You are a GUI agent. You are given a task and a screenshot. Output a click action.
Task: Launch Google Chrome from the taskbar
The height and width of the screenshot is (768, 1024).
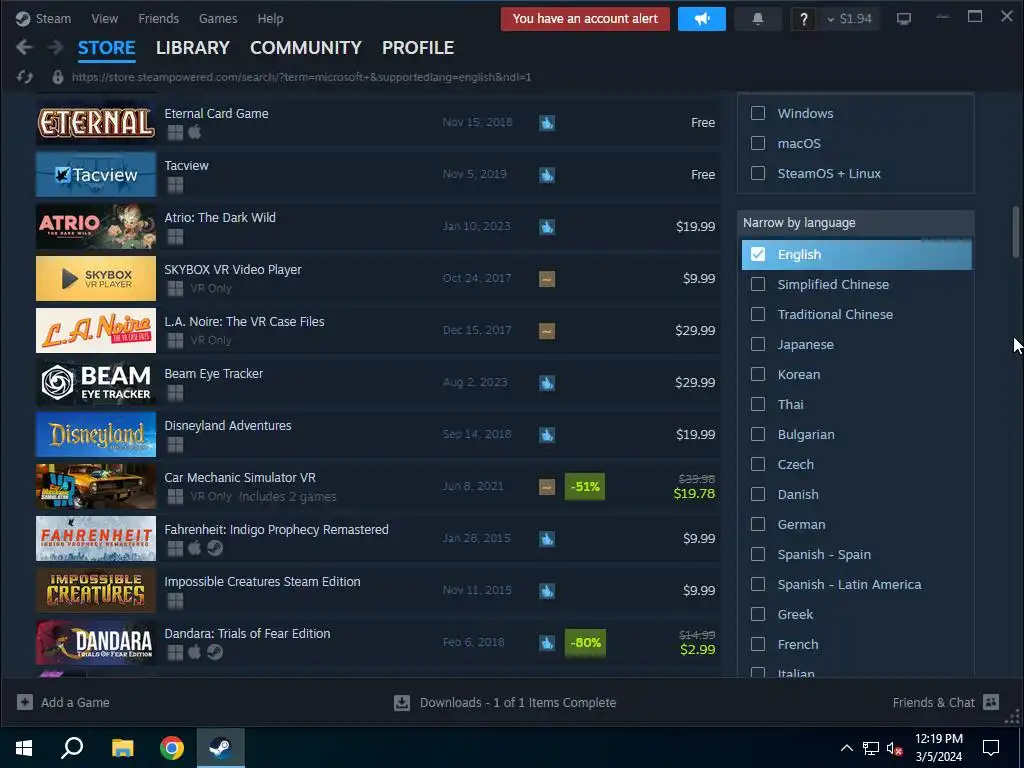click(172, 748)
